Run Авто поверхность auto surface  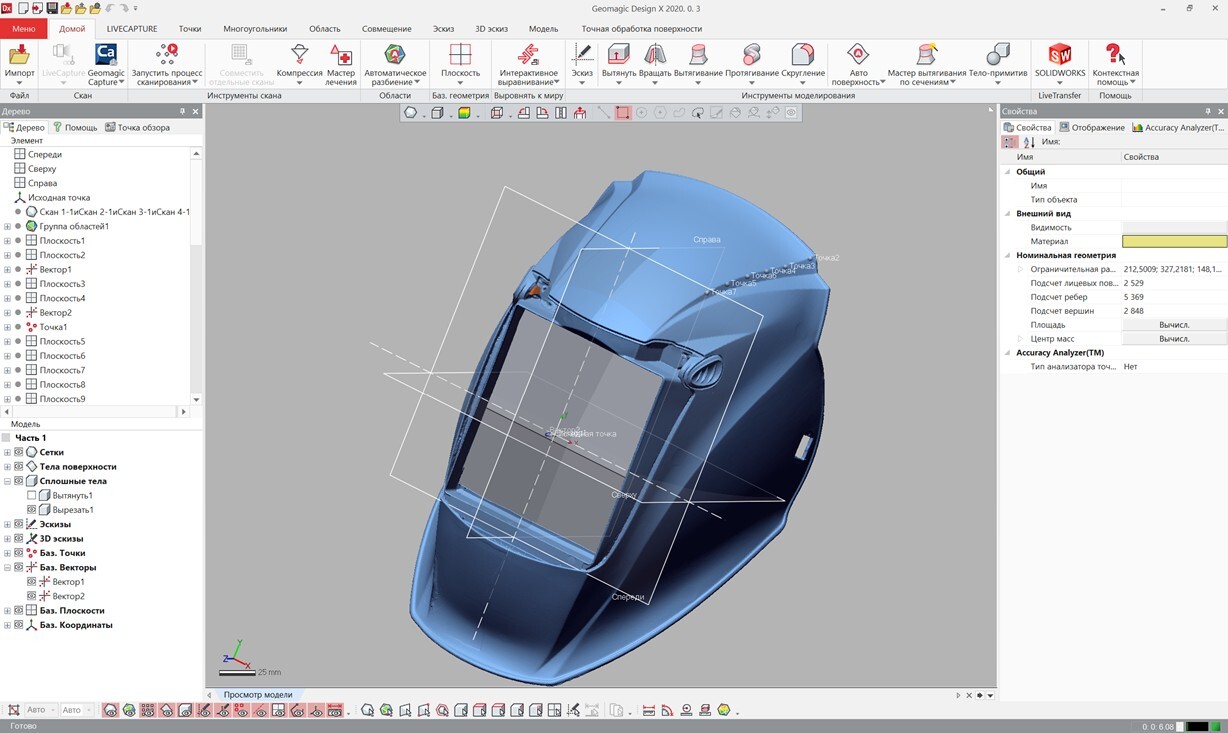857,65
